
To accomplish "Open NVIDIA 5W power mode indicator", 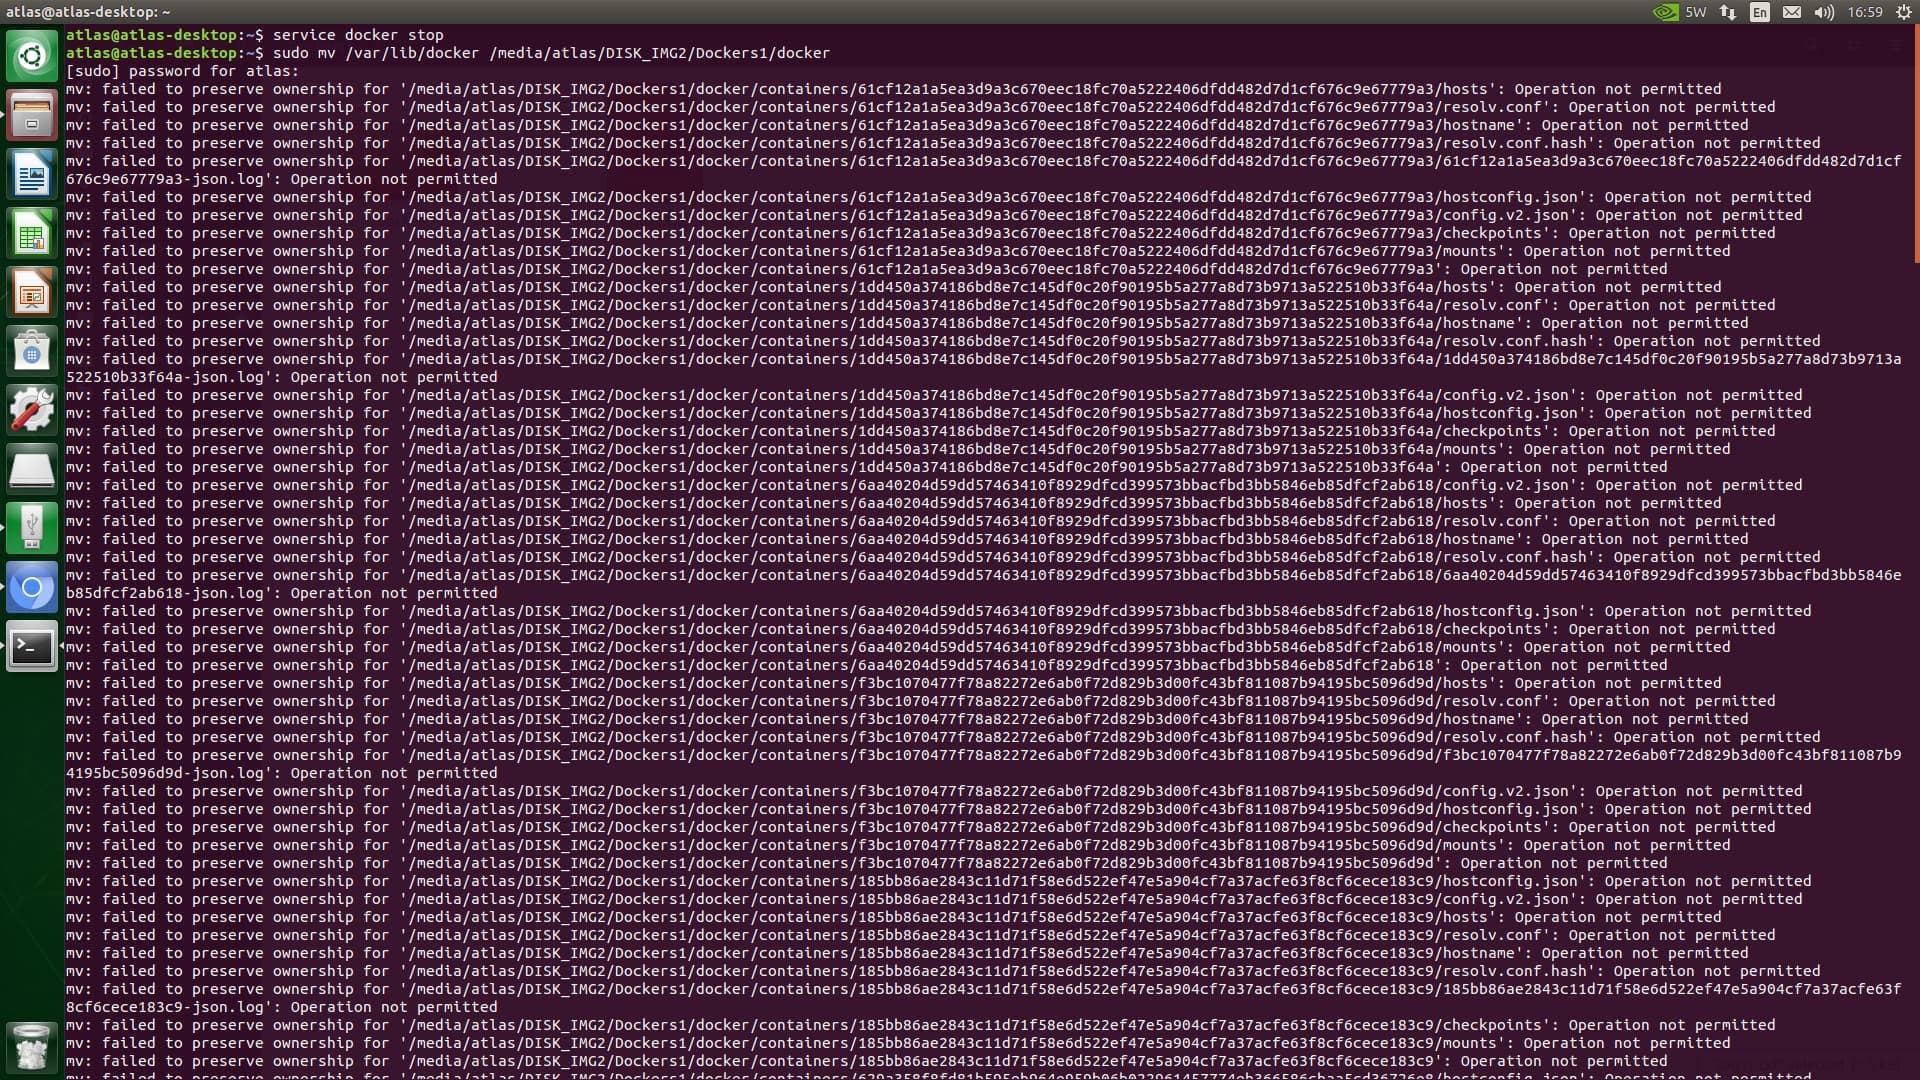I will pyautogui.click(x=1680, y=12).
